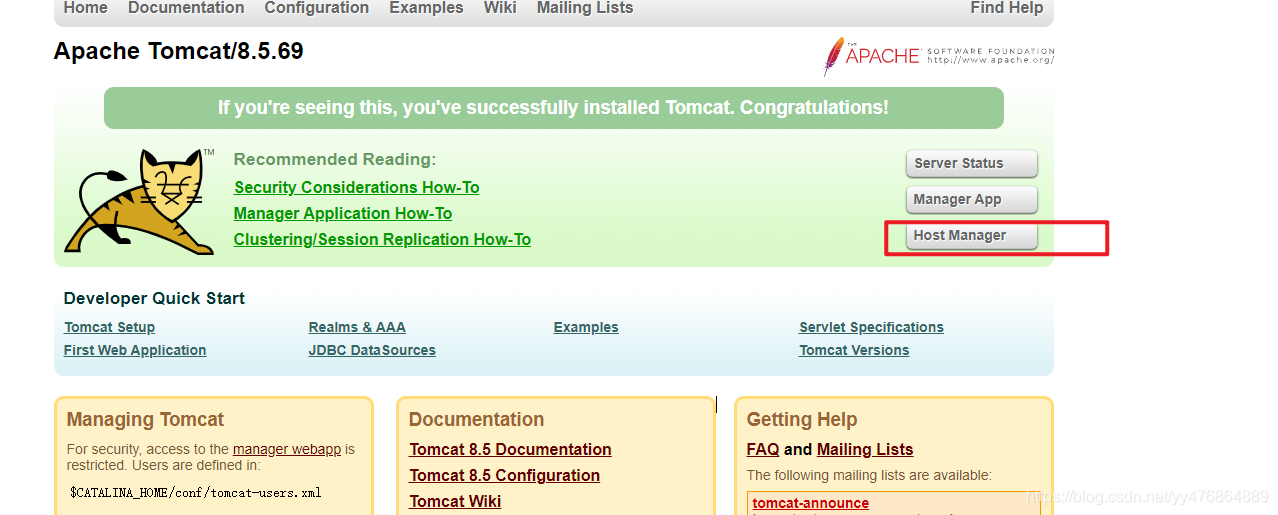Open the Home nav item

85,8
